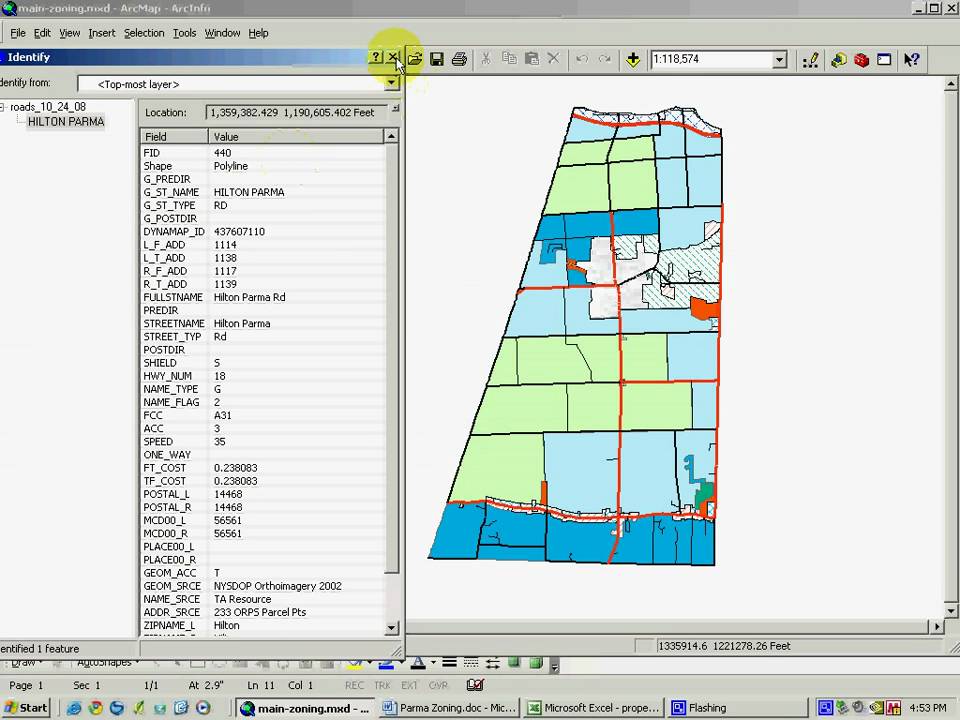Open Google Chrome from quick launch
Image resolution: width=960 pixels, height=720 pixels.
pos(96,708)
